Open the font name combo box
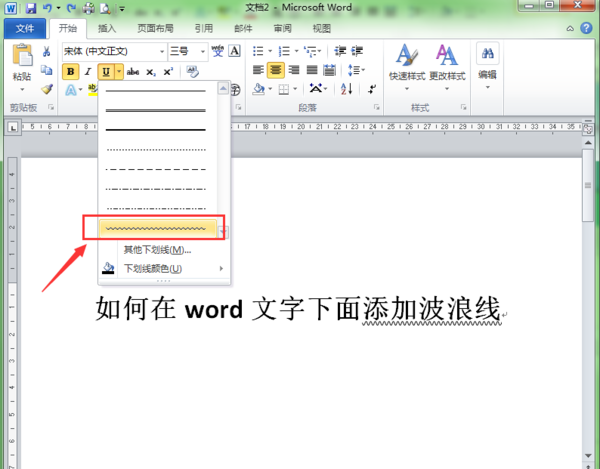Image resolution: width=600 pixels, height=469 pixels. (114, 51)
